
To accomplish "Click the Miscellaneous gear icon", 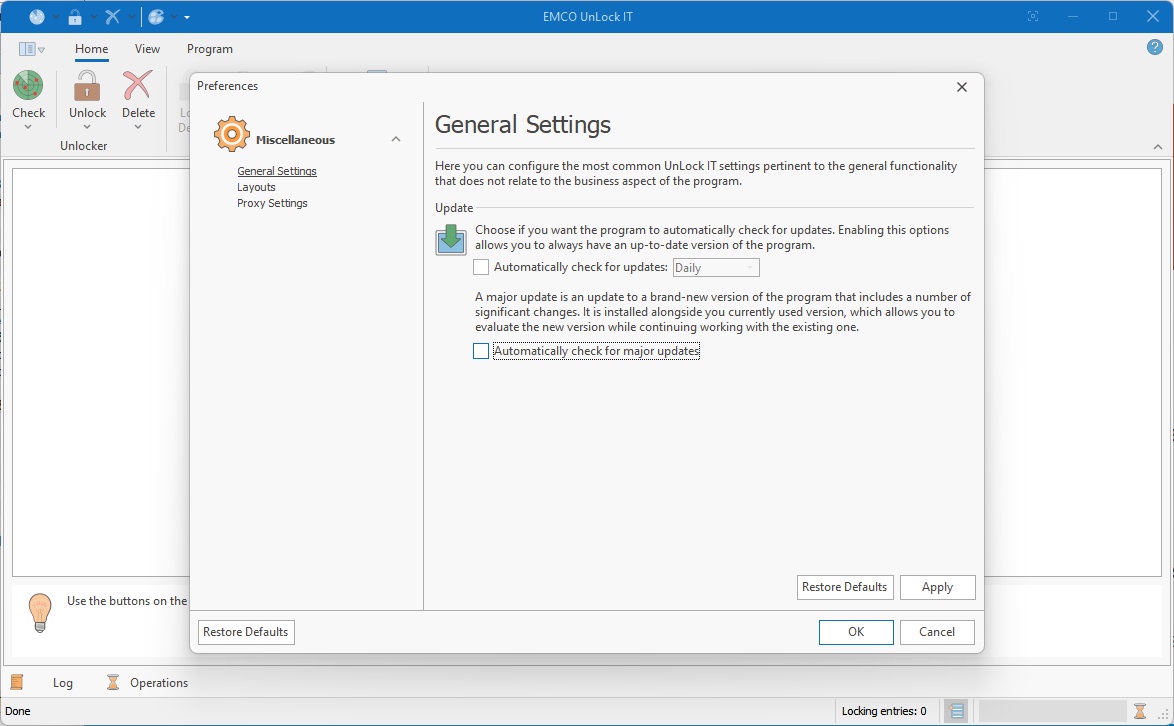I will 231,135.
